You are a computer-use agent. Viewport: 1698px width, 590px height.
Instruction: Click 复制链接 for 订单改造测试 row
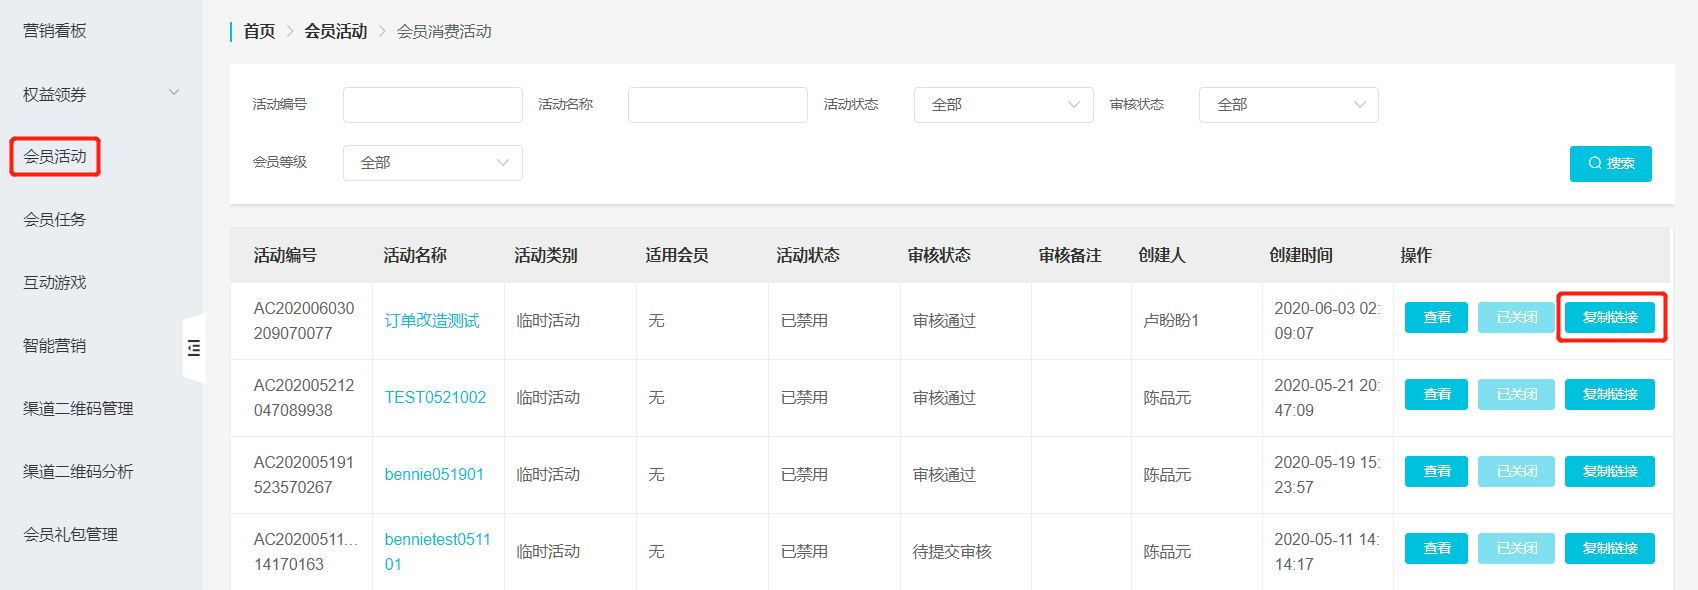(1610, 318)
